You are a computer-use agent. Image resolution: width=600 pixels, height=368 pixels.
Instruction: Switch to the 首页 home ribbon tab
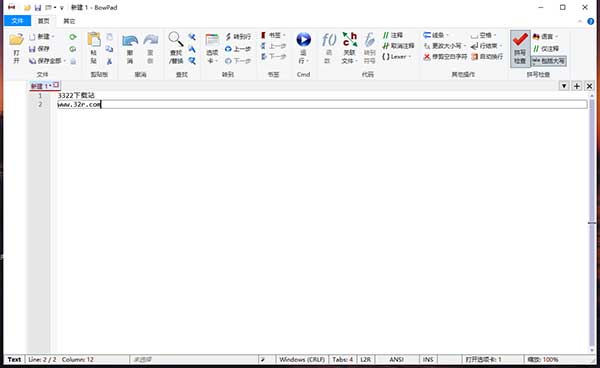(44, 21)
